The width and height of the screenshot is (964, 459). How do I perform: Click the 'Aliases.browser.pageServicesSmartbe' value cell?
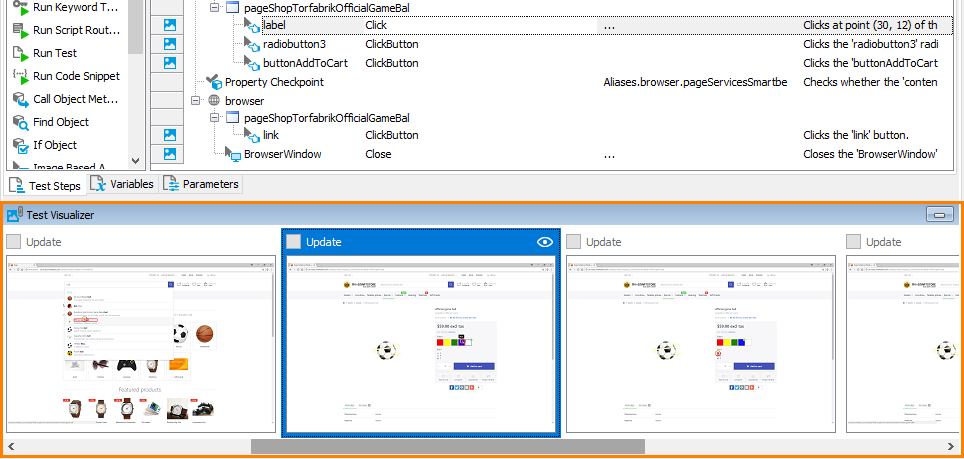click(695, 82)
